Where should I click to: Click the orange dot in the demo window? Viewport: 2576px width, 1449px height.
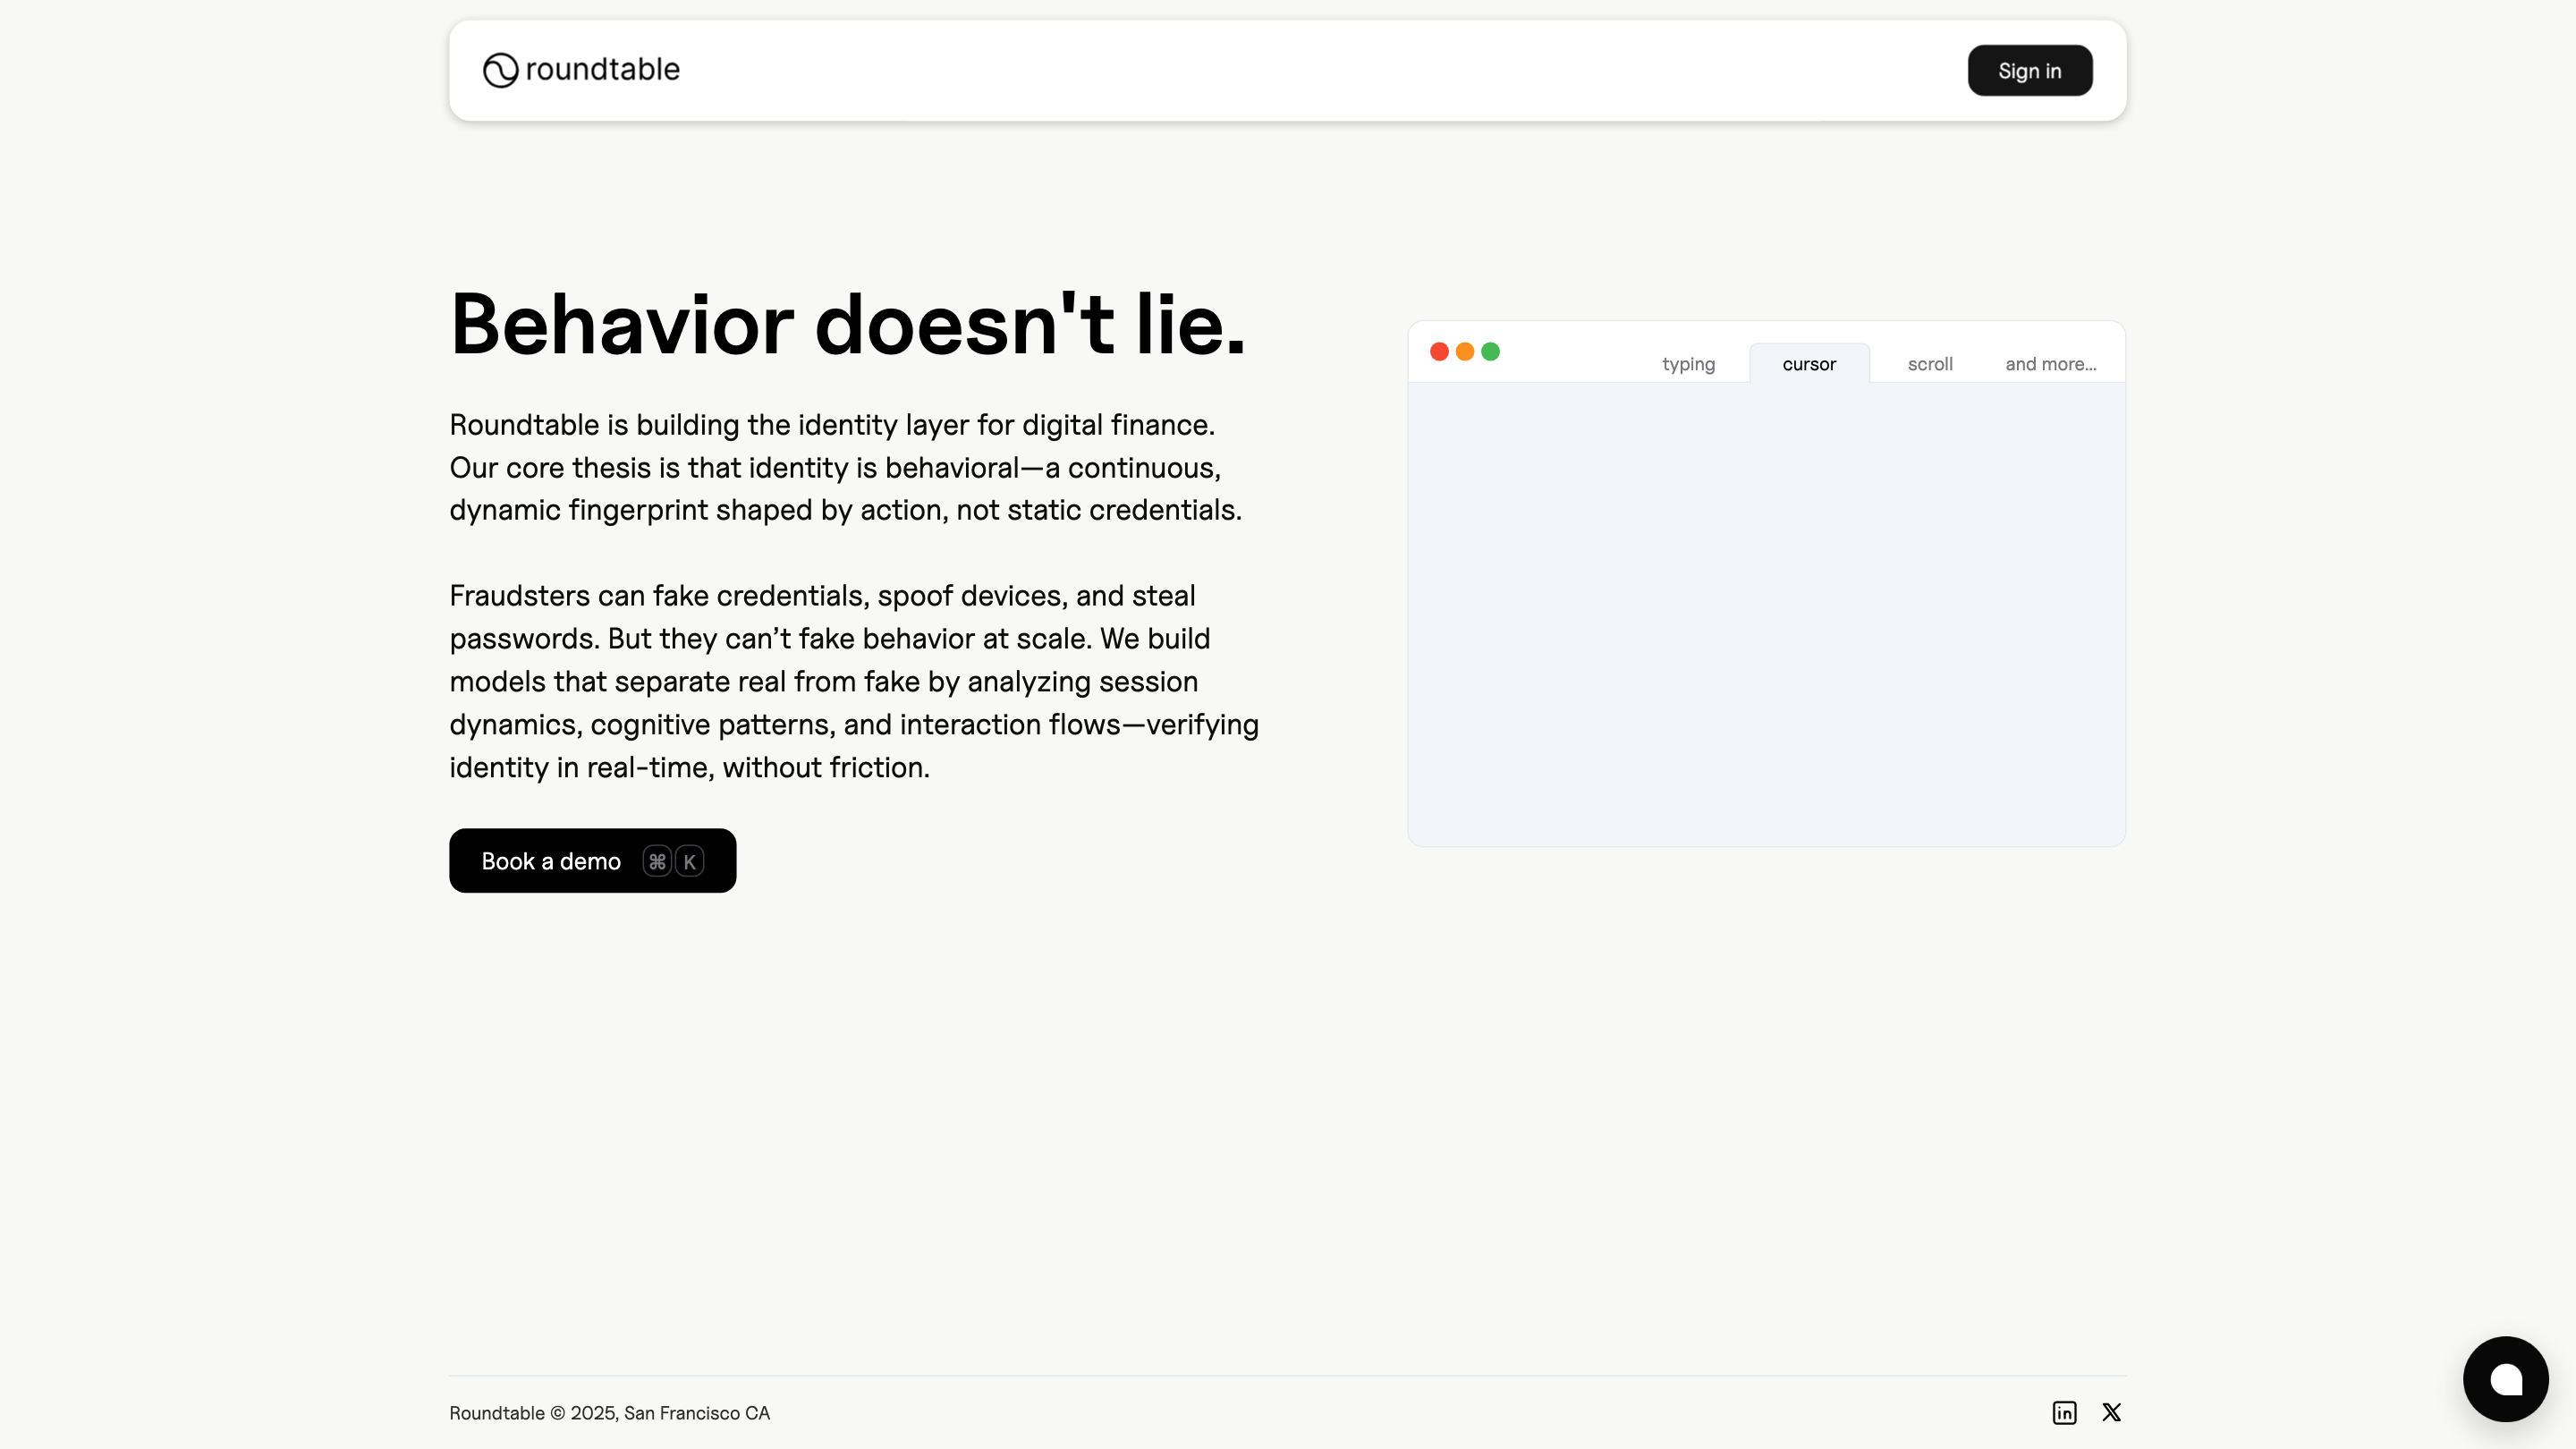1464,351
